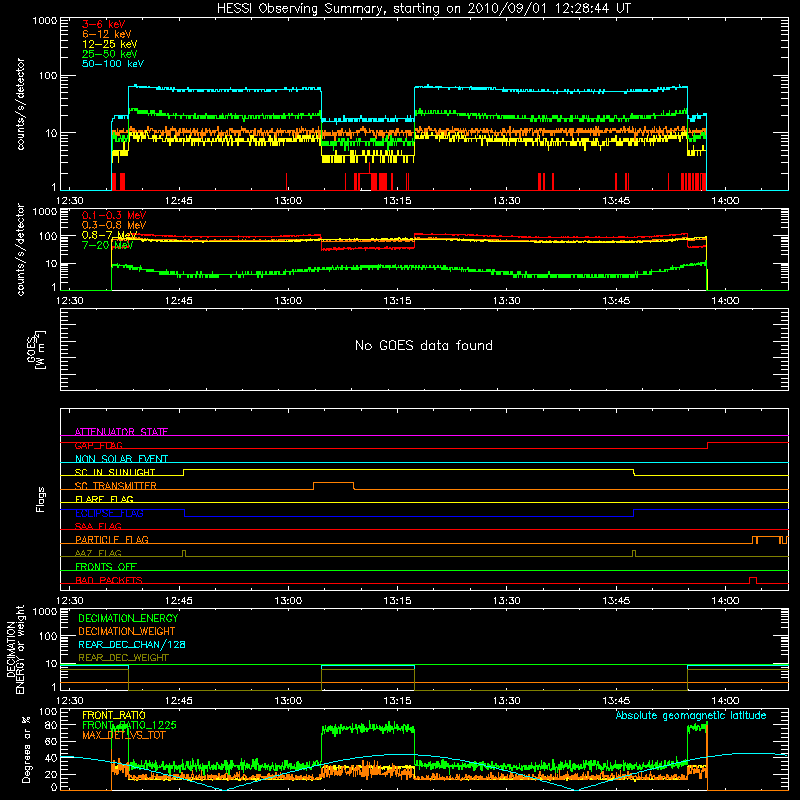Click the REAR_DEC_WEIGHT legend entry
The image size is (800, 800).
123,658
